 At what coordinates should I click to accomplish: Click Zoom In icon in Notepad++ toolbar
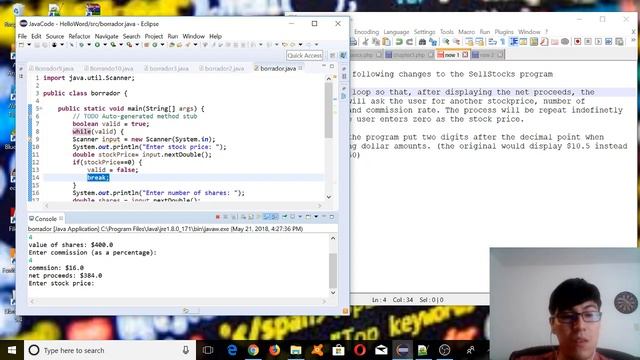(x=446, y=42)
